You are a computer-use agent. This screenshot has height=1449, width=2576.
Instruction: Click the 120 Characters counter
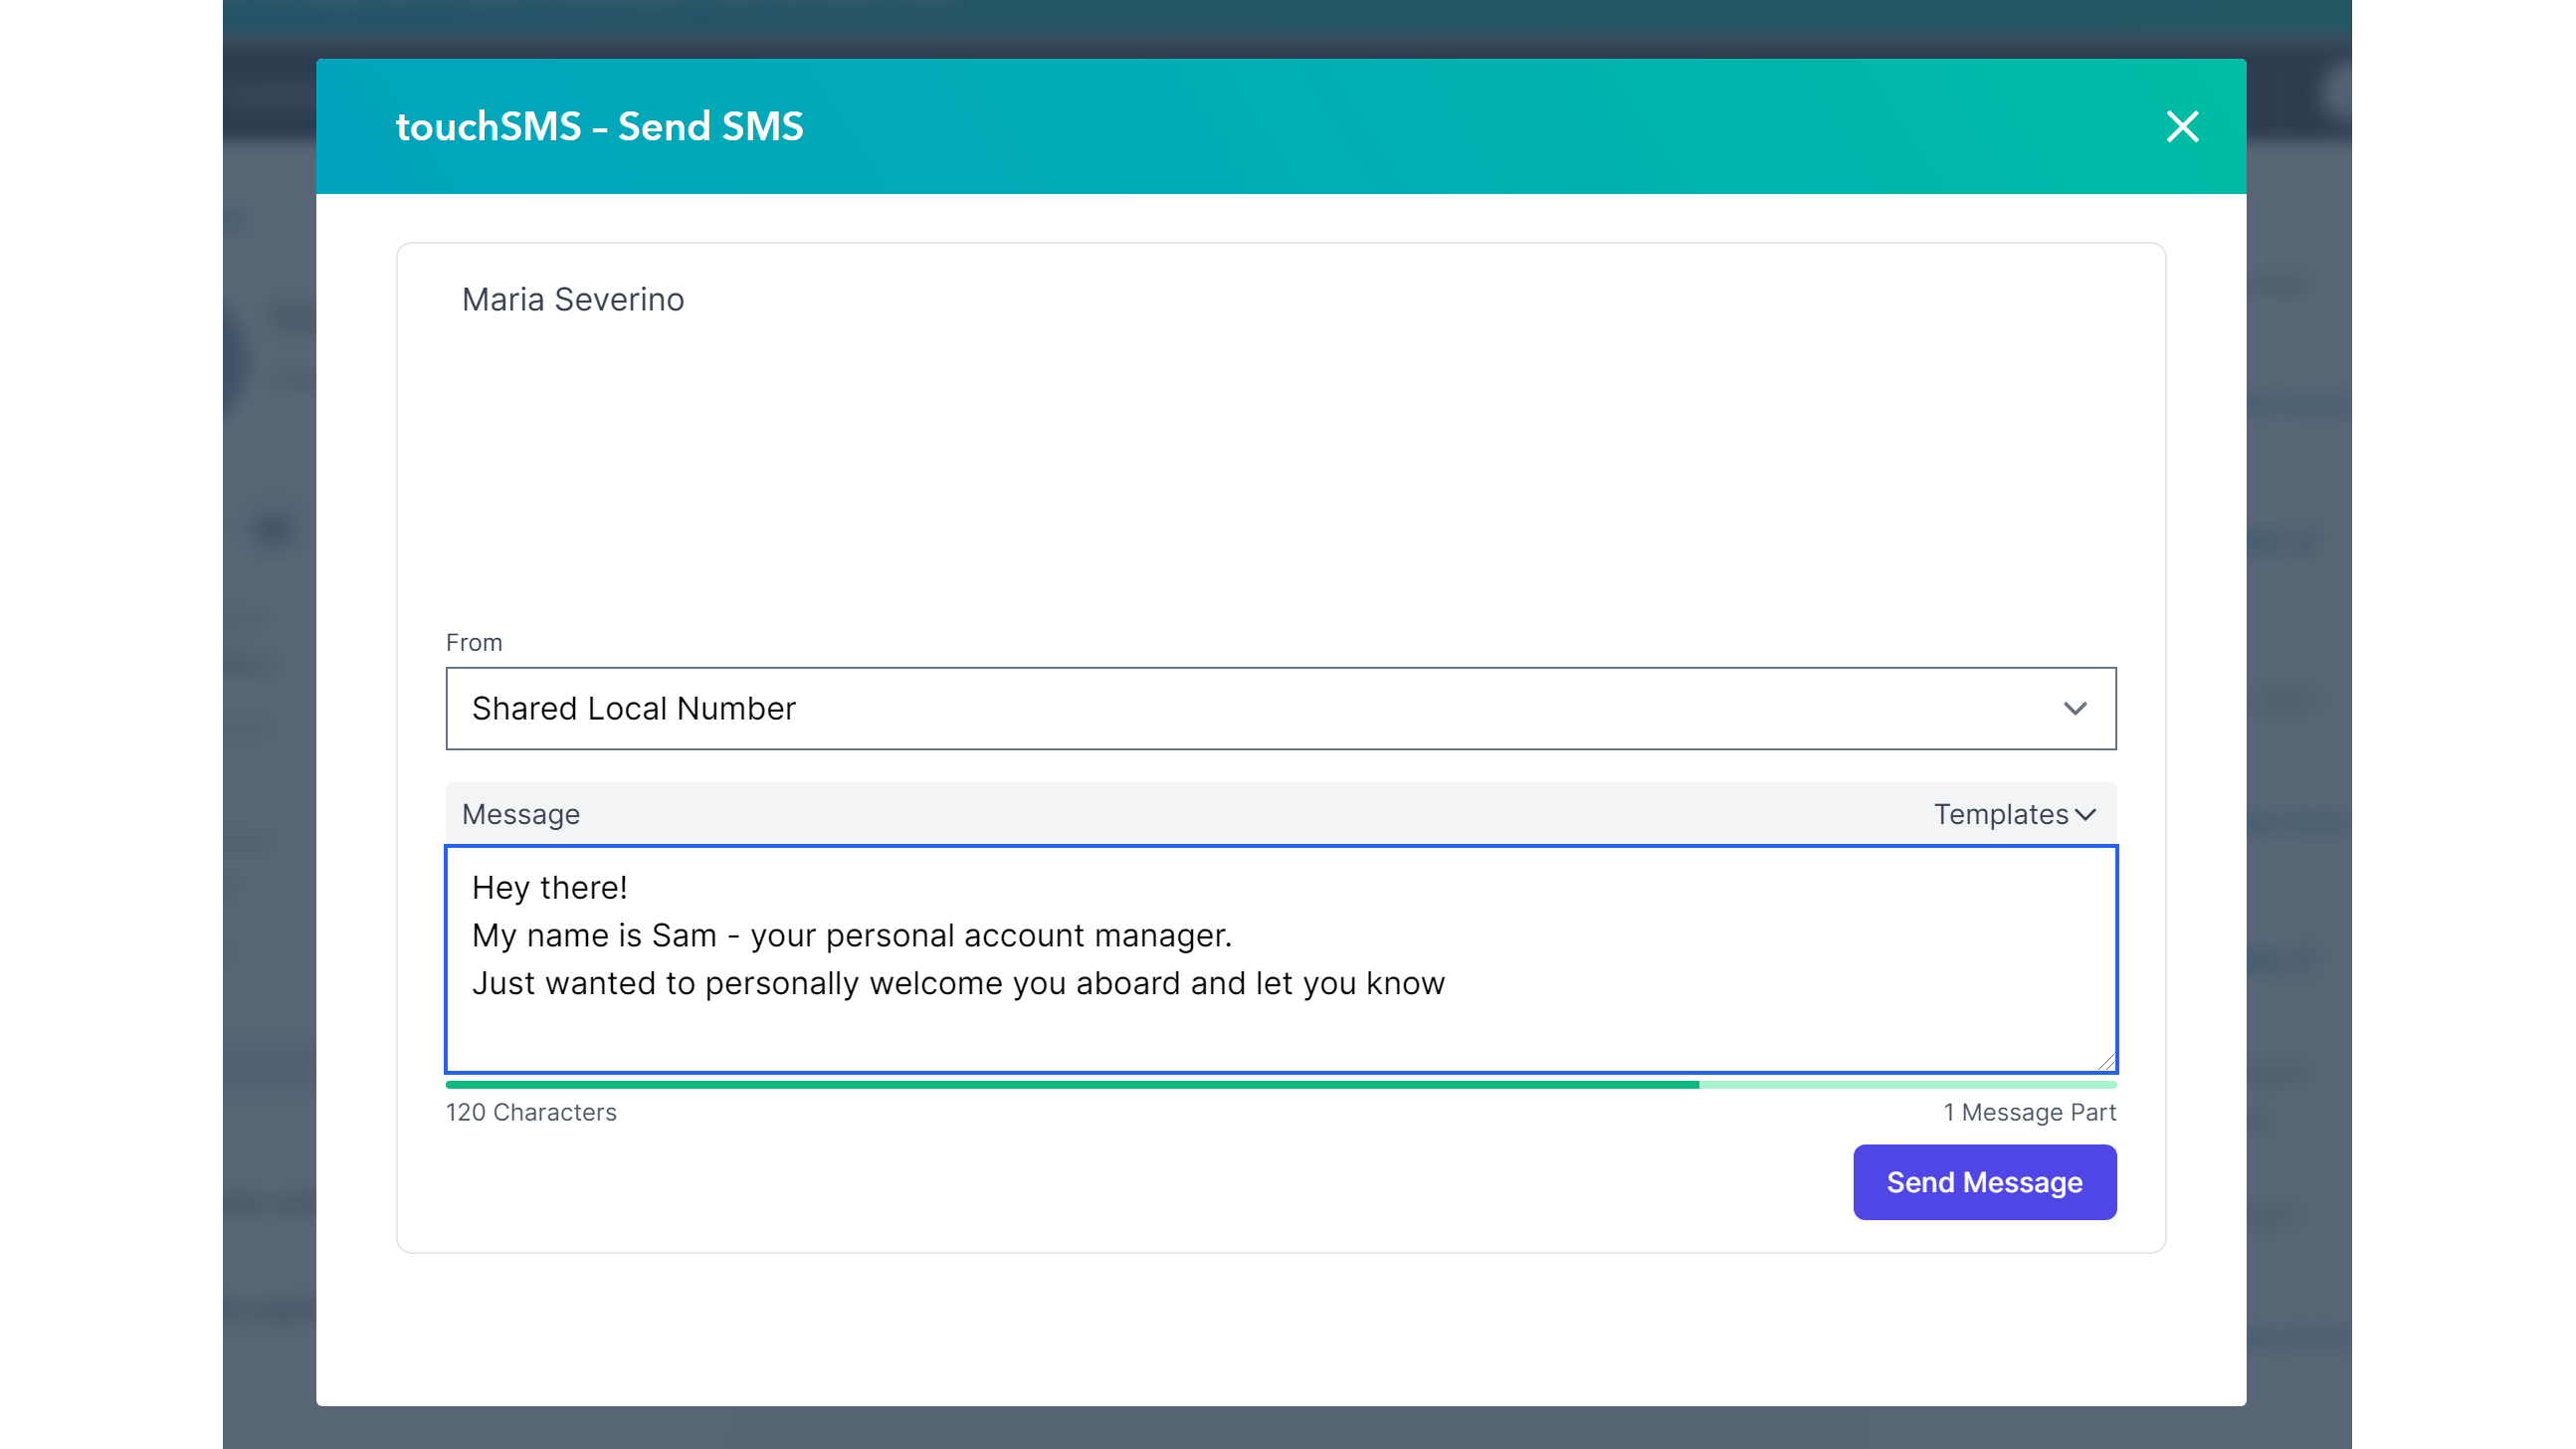pos(531,1111)
